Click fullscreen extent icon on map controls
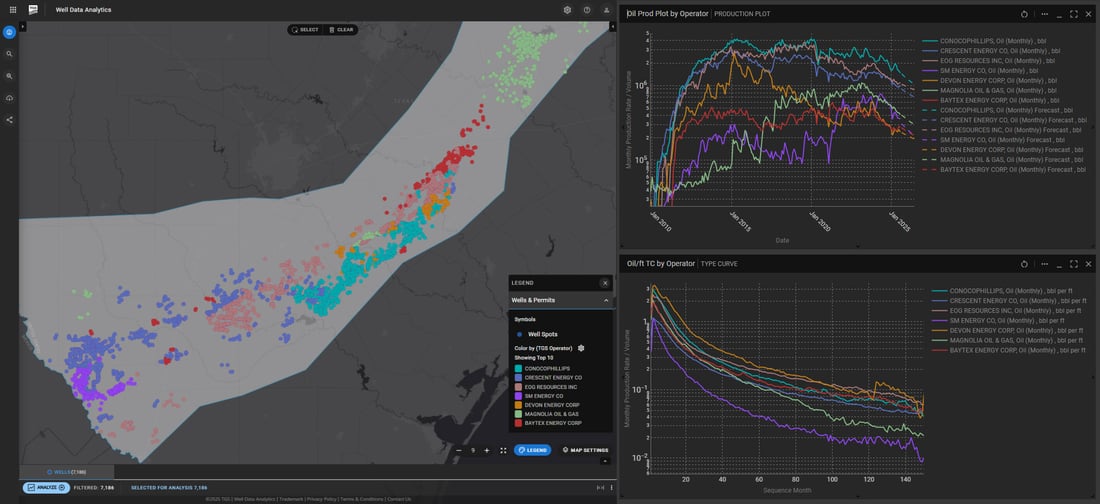The image size is (1100, 504). pyautogui.click(x=503, y=450)
